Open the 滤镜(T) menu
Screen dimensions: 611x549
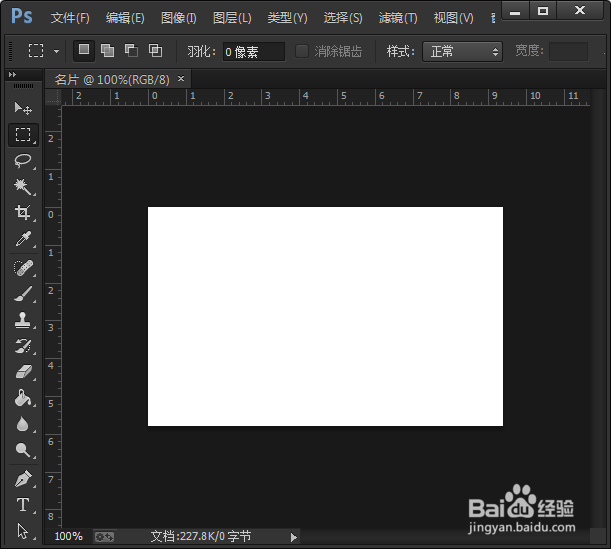(398, 18)
